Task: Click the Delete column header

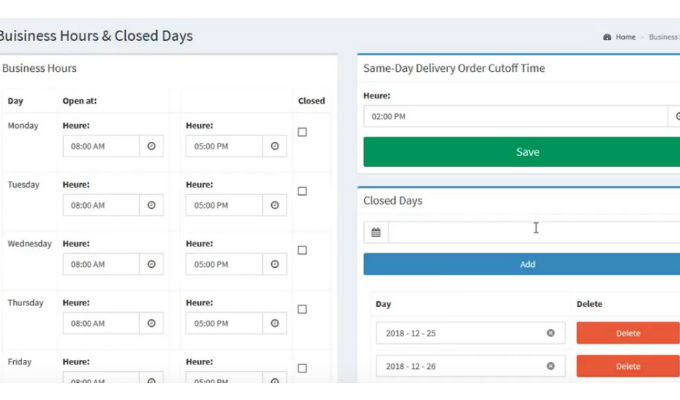Action: click(589, 304)
